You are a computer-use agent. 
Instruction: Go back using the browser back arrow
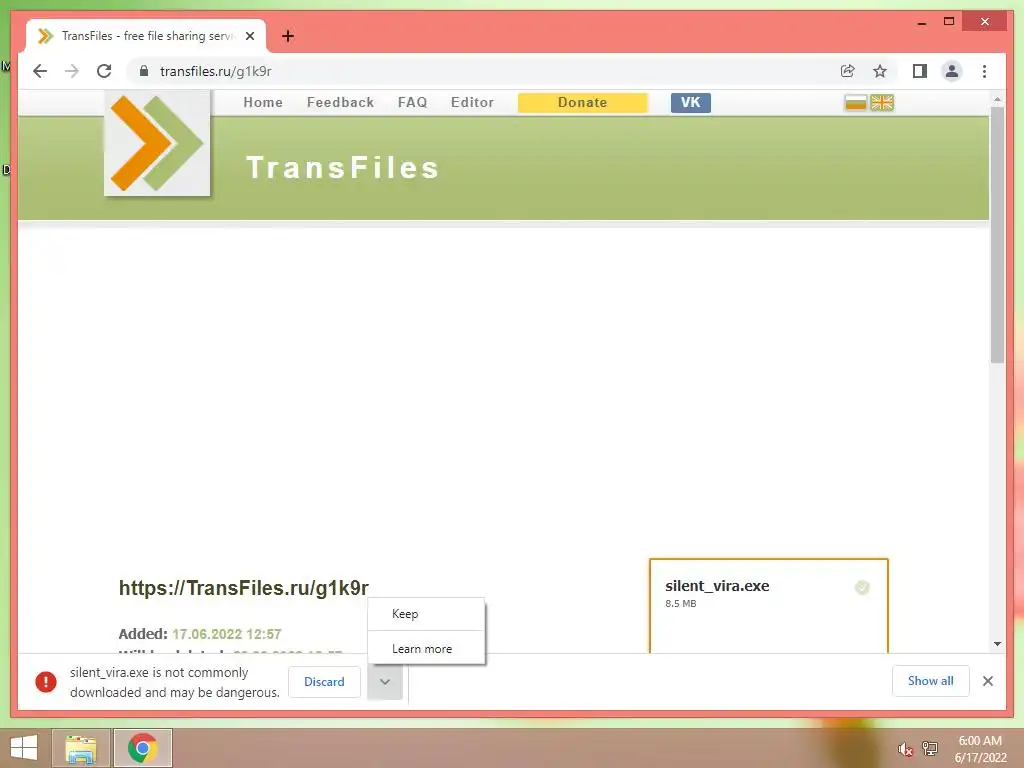[40, 71]
